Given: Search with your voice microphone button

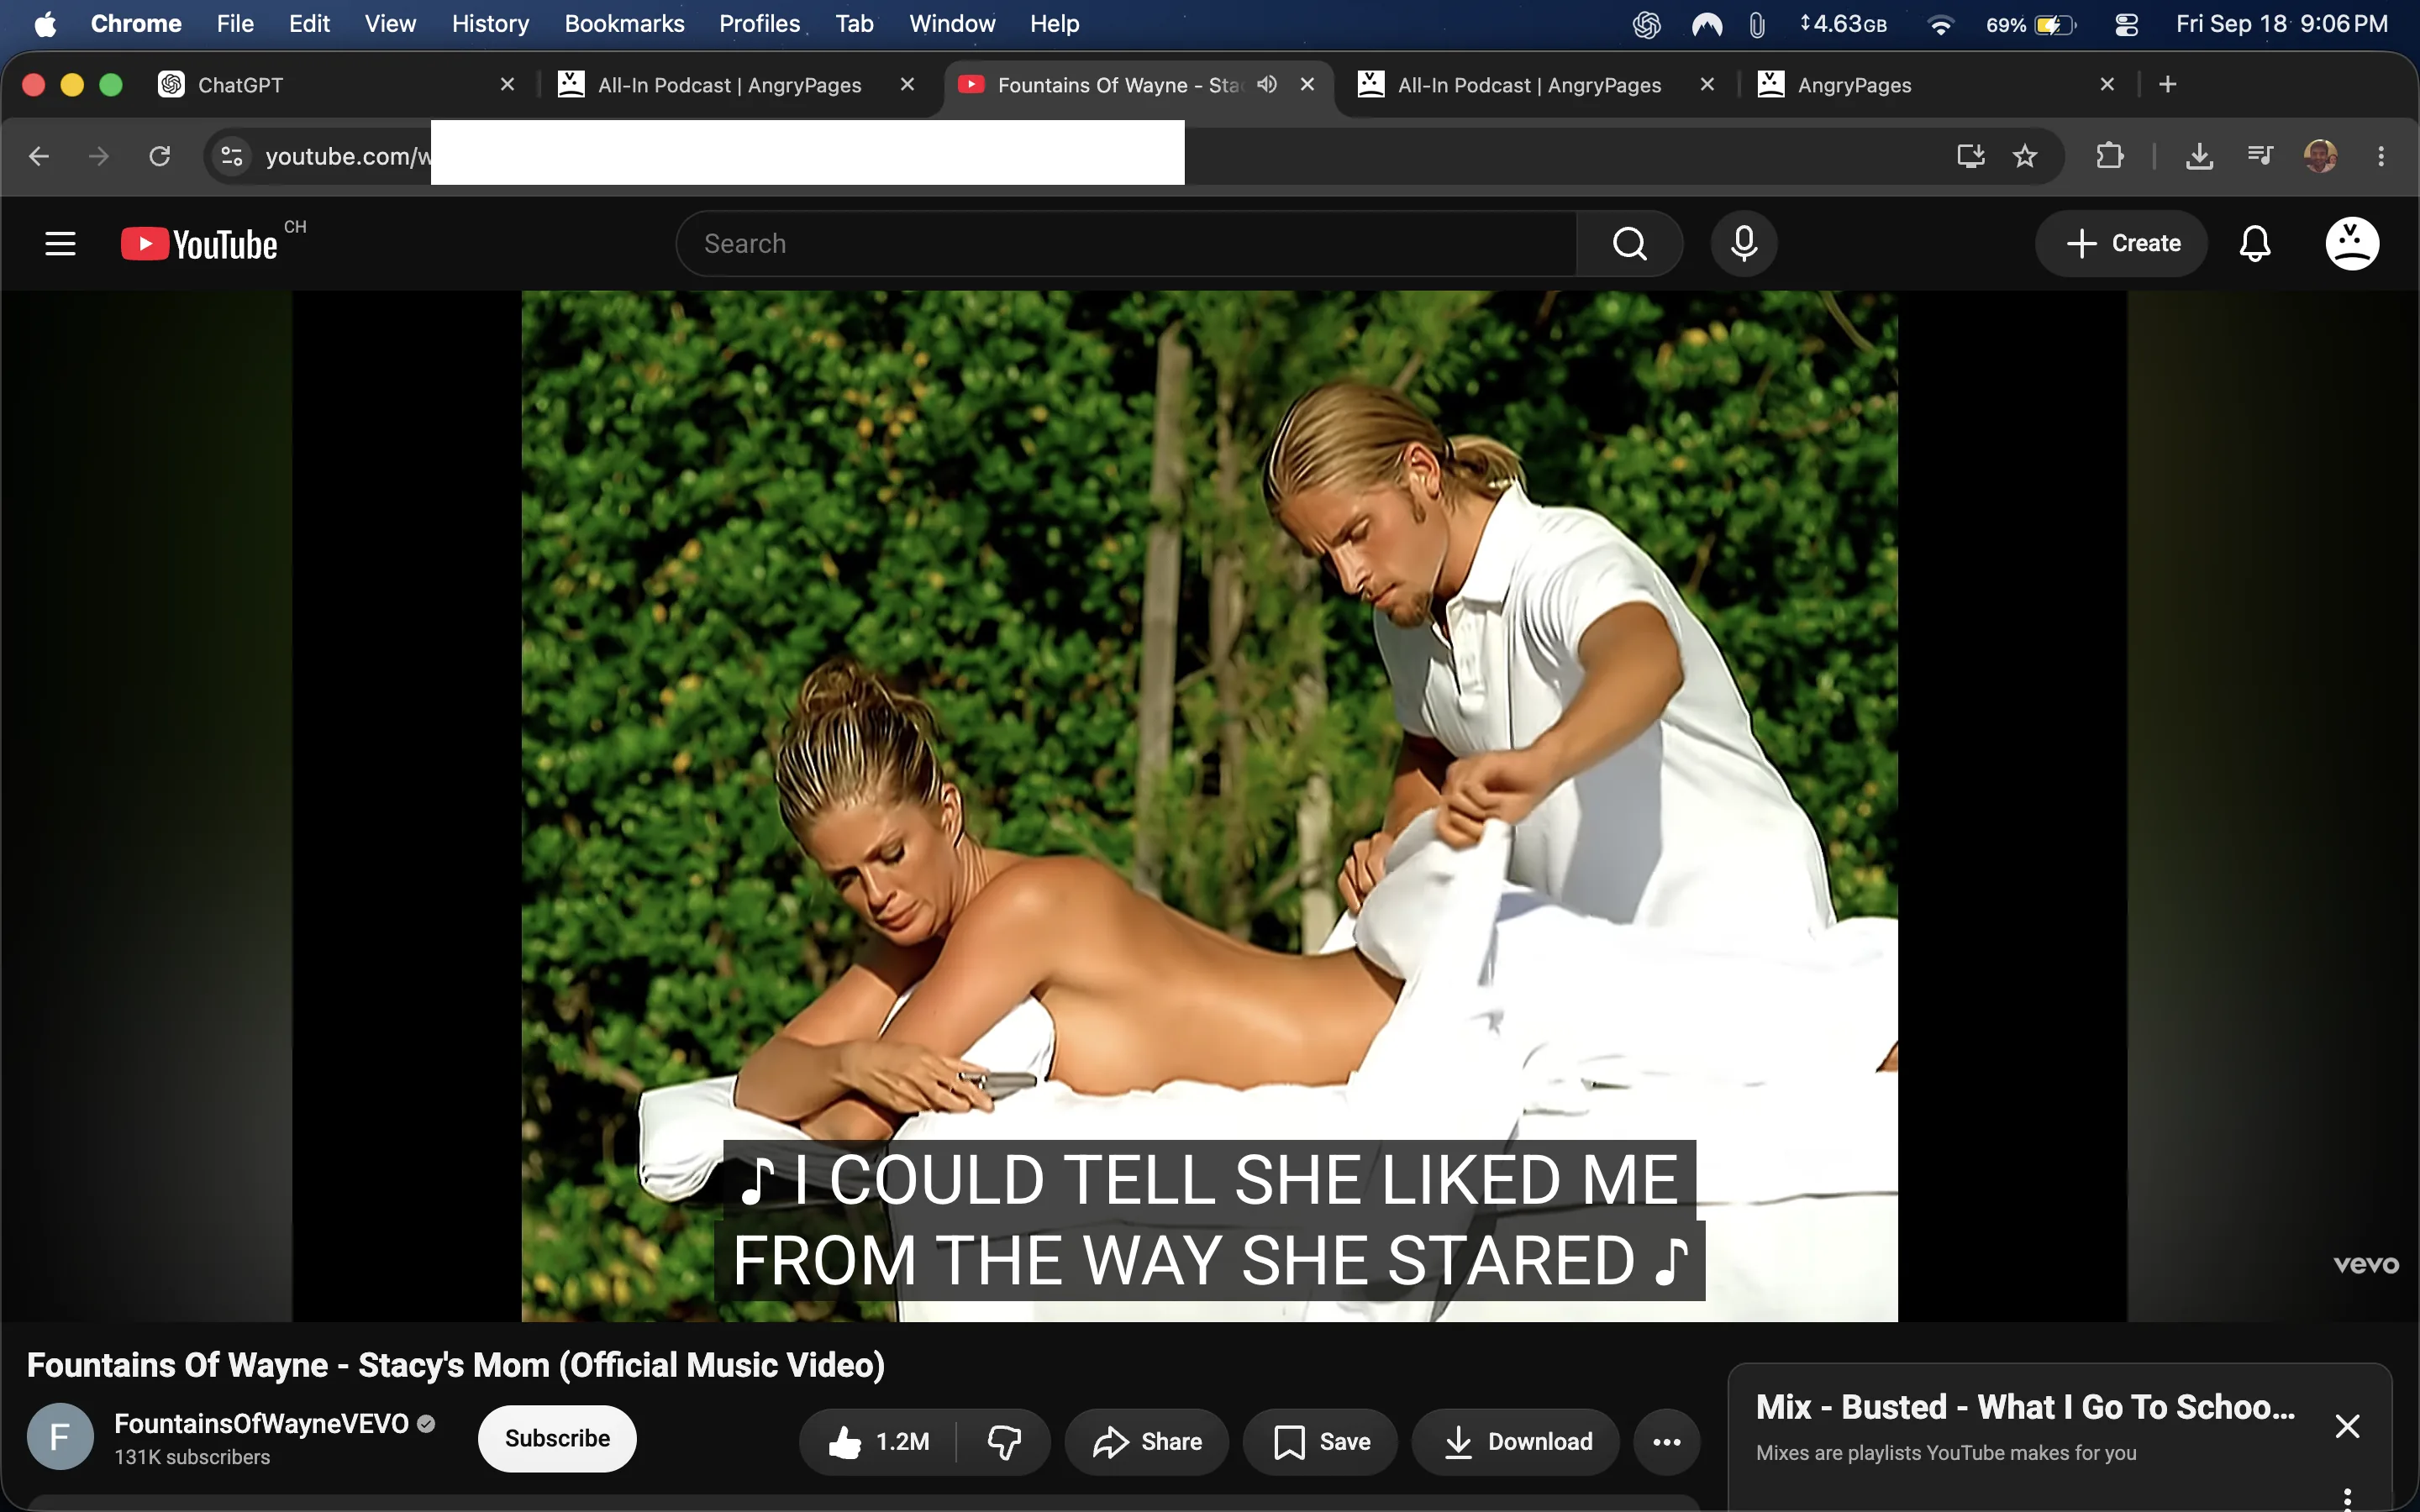Looking at the screenshot, I should tap(1744, 243).
